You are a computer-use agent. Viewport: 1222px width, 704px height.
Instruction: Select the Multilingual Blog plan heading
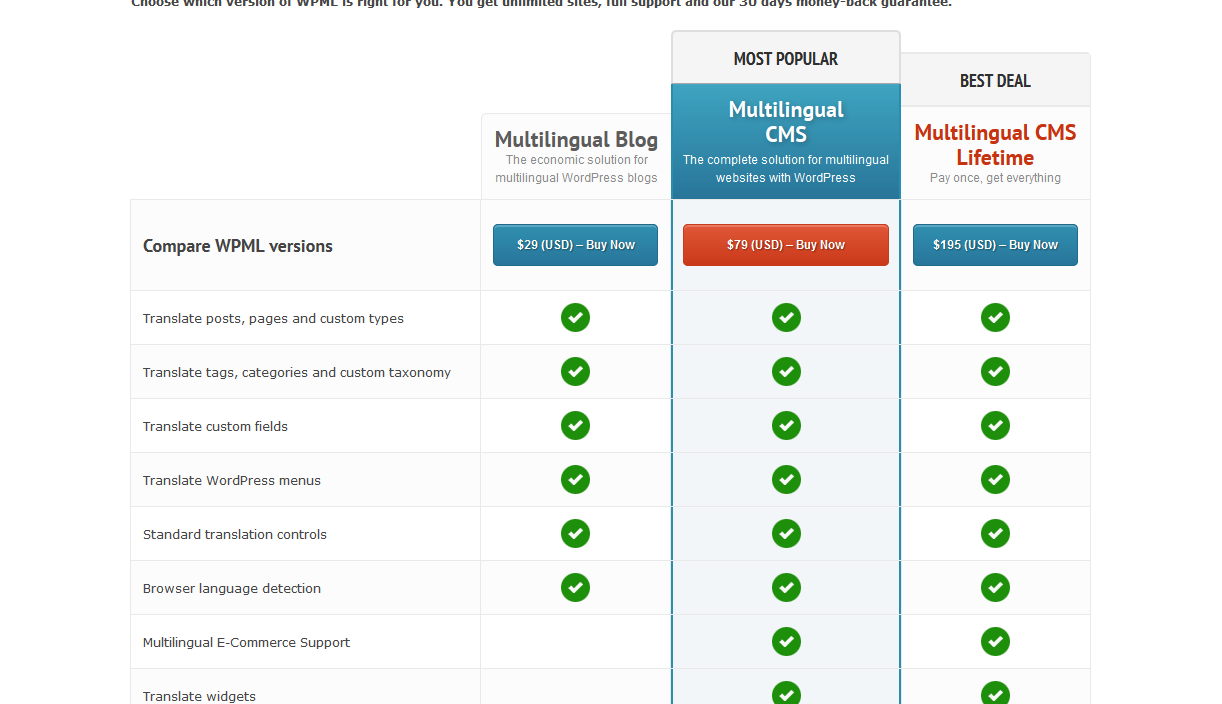coord(576,139)
